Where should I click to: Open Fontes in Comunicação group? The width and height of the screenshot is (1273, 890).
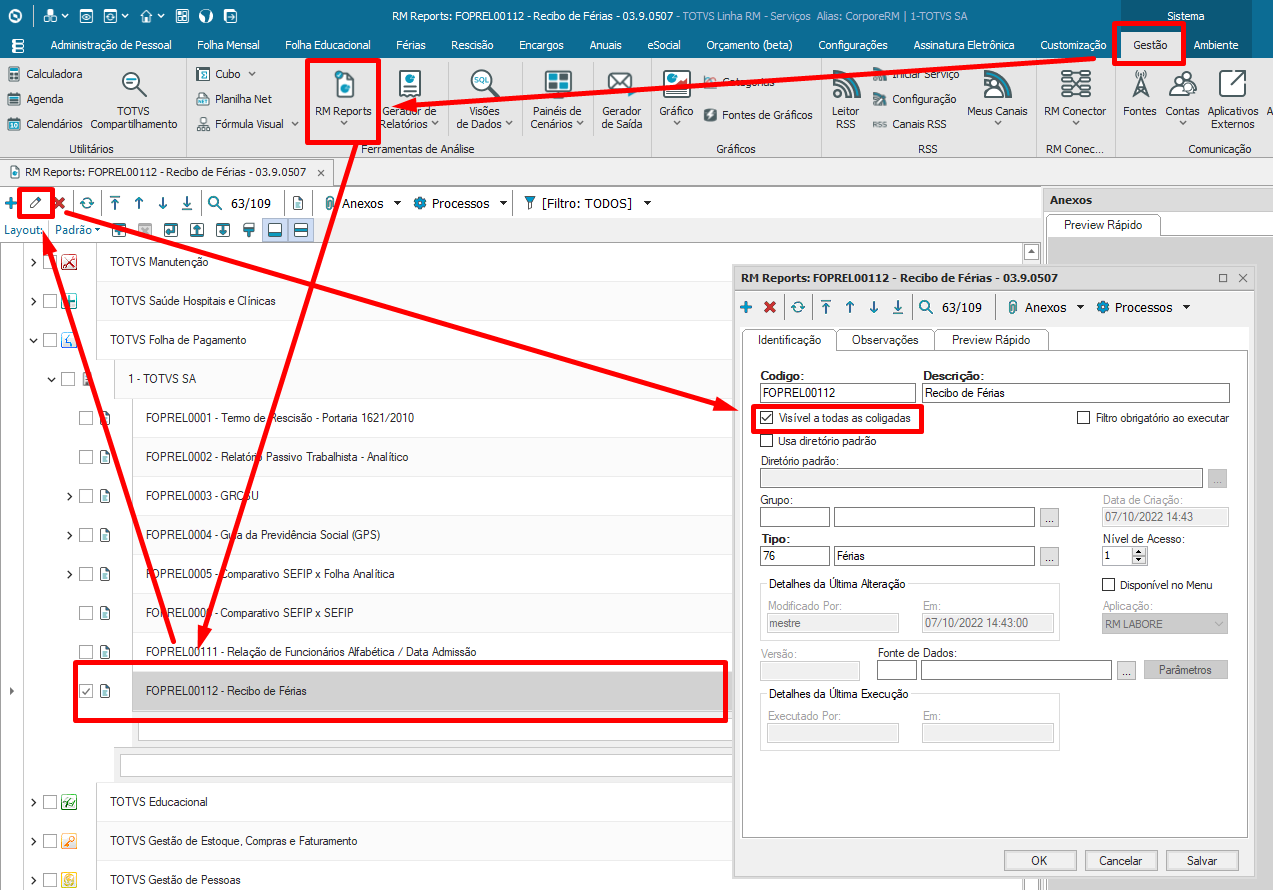pos(1140,93)
